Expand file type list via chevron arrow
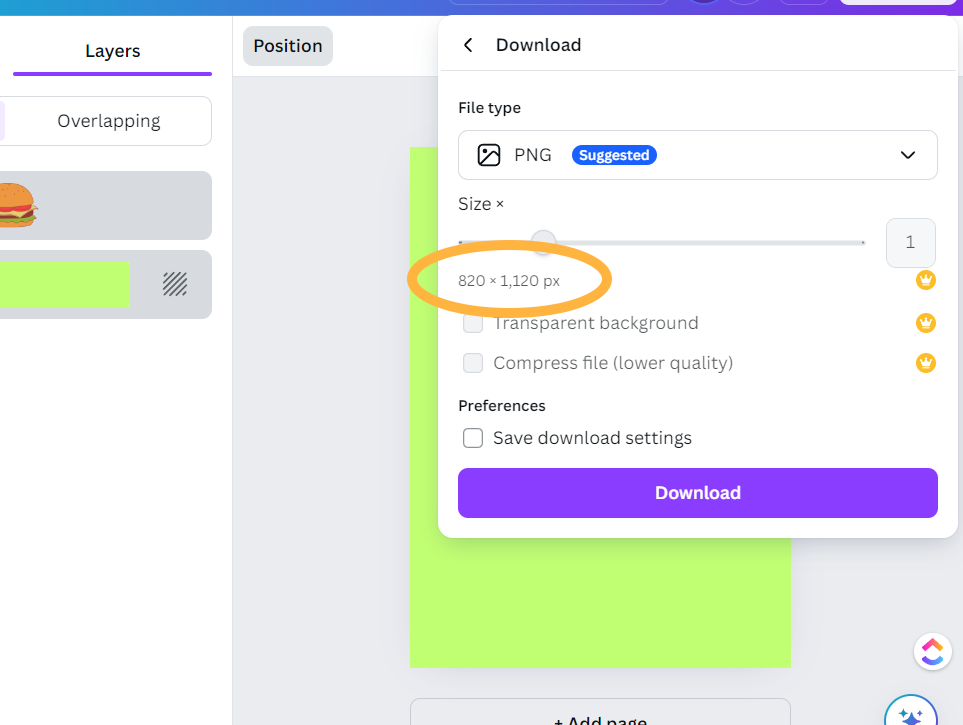 click(x=908, y=155)
